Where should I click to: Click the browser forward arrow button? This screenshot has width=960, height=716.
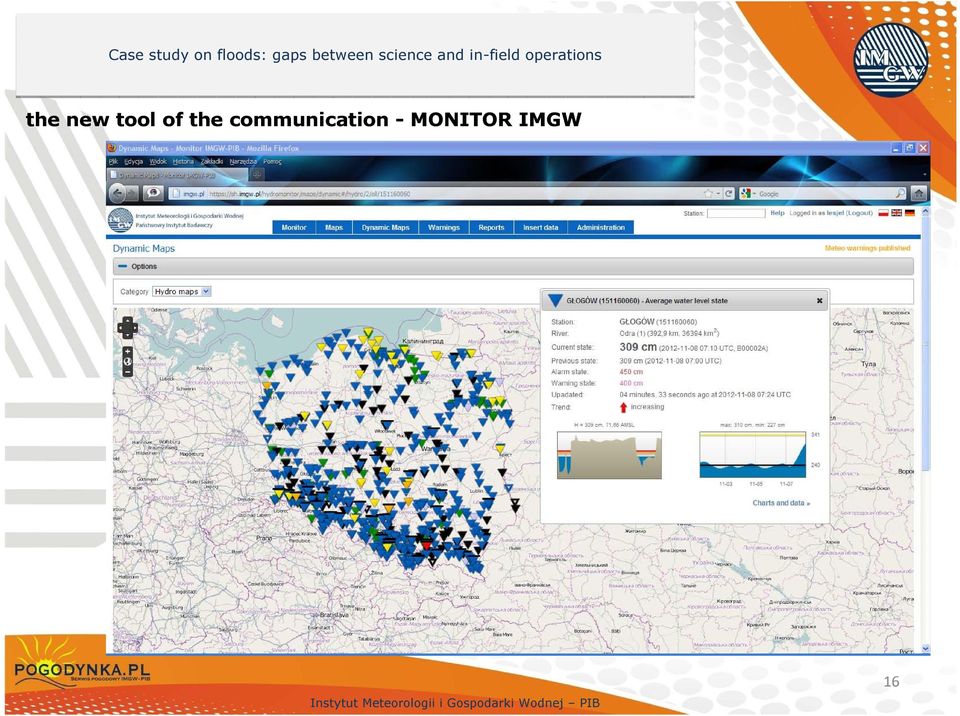coord(133,194)
